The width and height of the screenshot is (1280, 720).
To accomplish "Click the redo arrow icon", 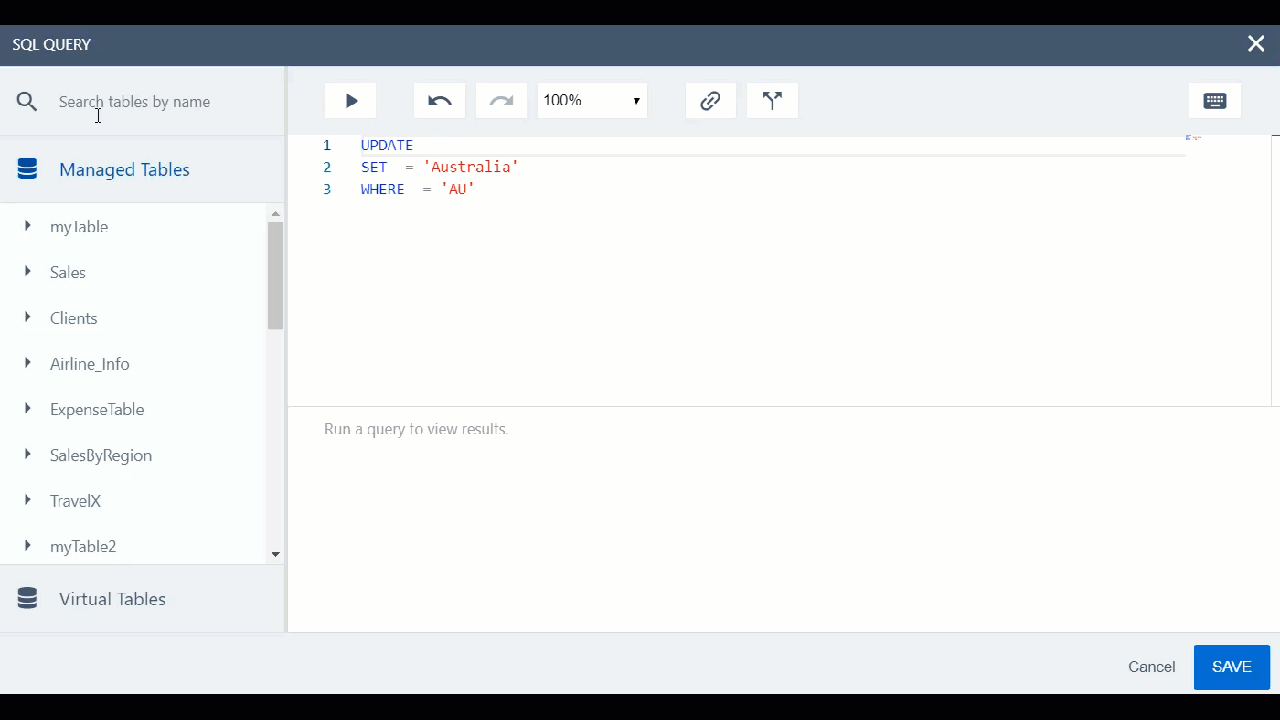I will pyautogui.click(x=501, y=101).
